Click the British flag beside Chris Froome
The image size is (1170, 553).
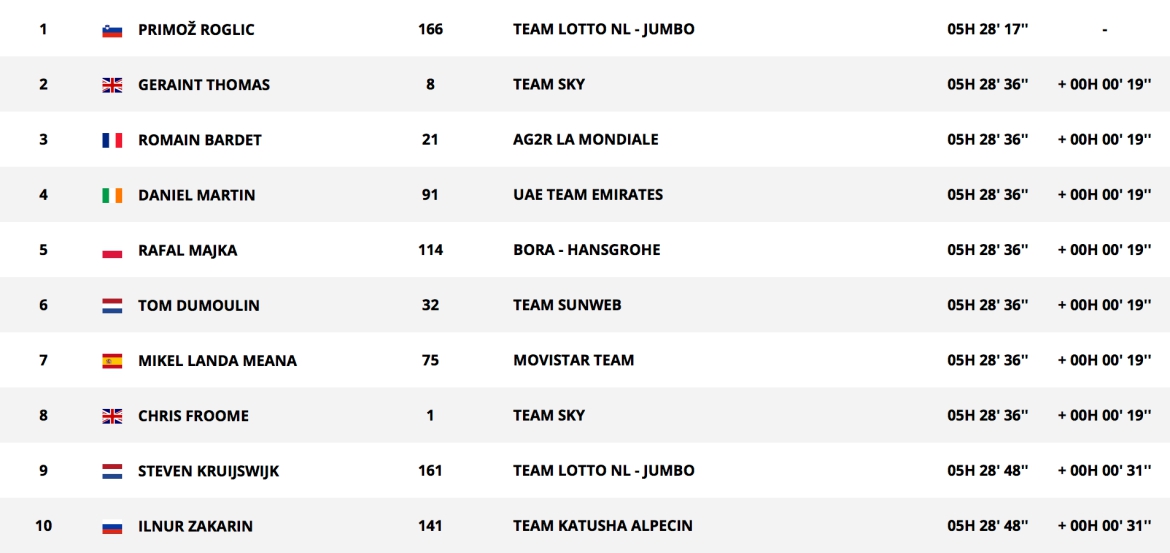click(x=112, y=416)
